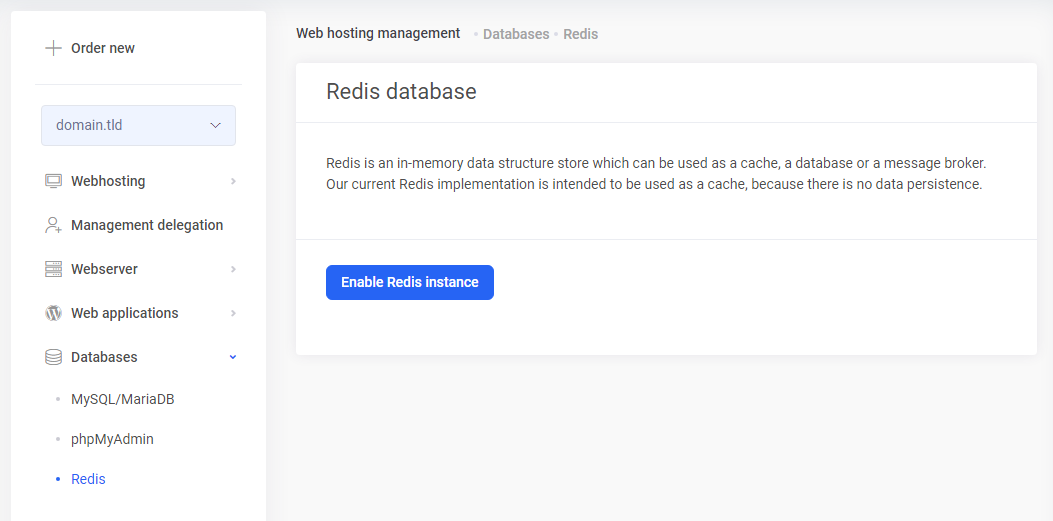The image size is (1053, 521).
Task: Click the Webserver rack icon
Action: [54, 269]
